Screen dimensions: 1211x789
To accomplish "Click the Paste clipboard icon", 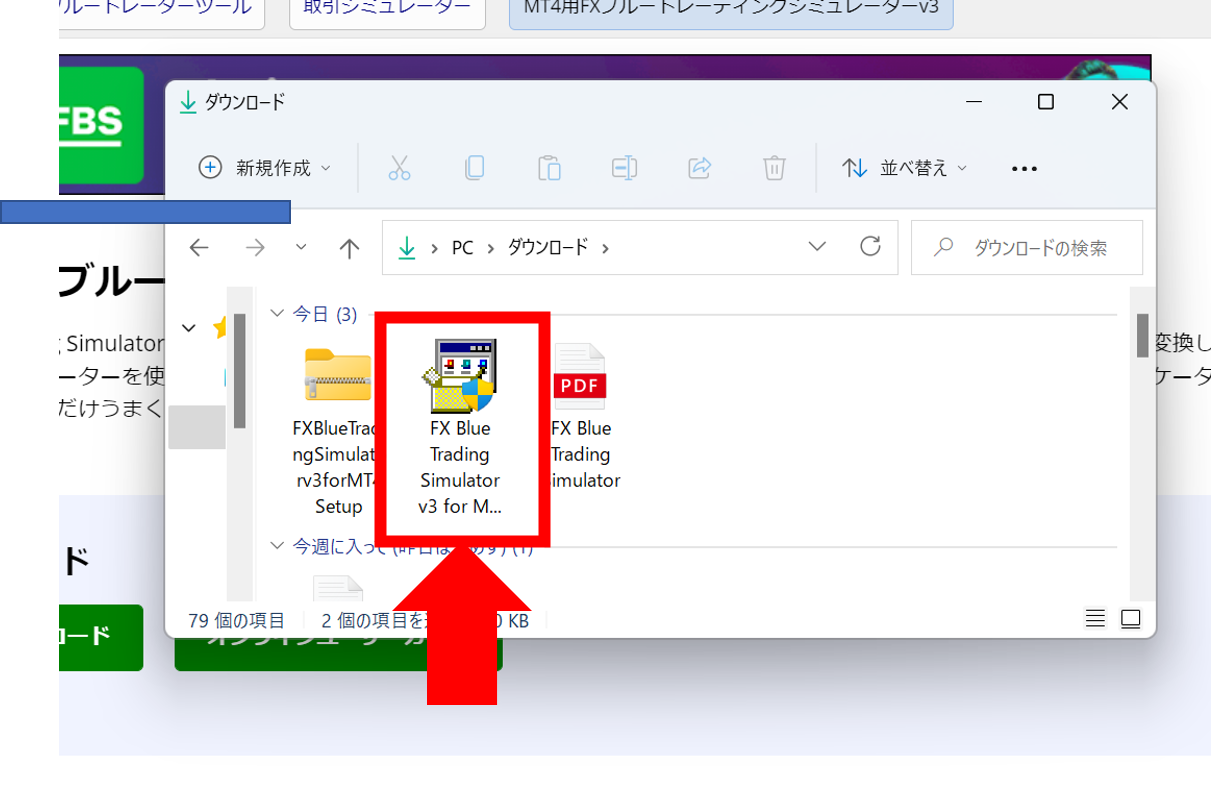I will click(549, 168).
